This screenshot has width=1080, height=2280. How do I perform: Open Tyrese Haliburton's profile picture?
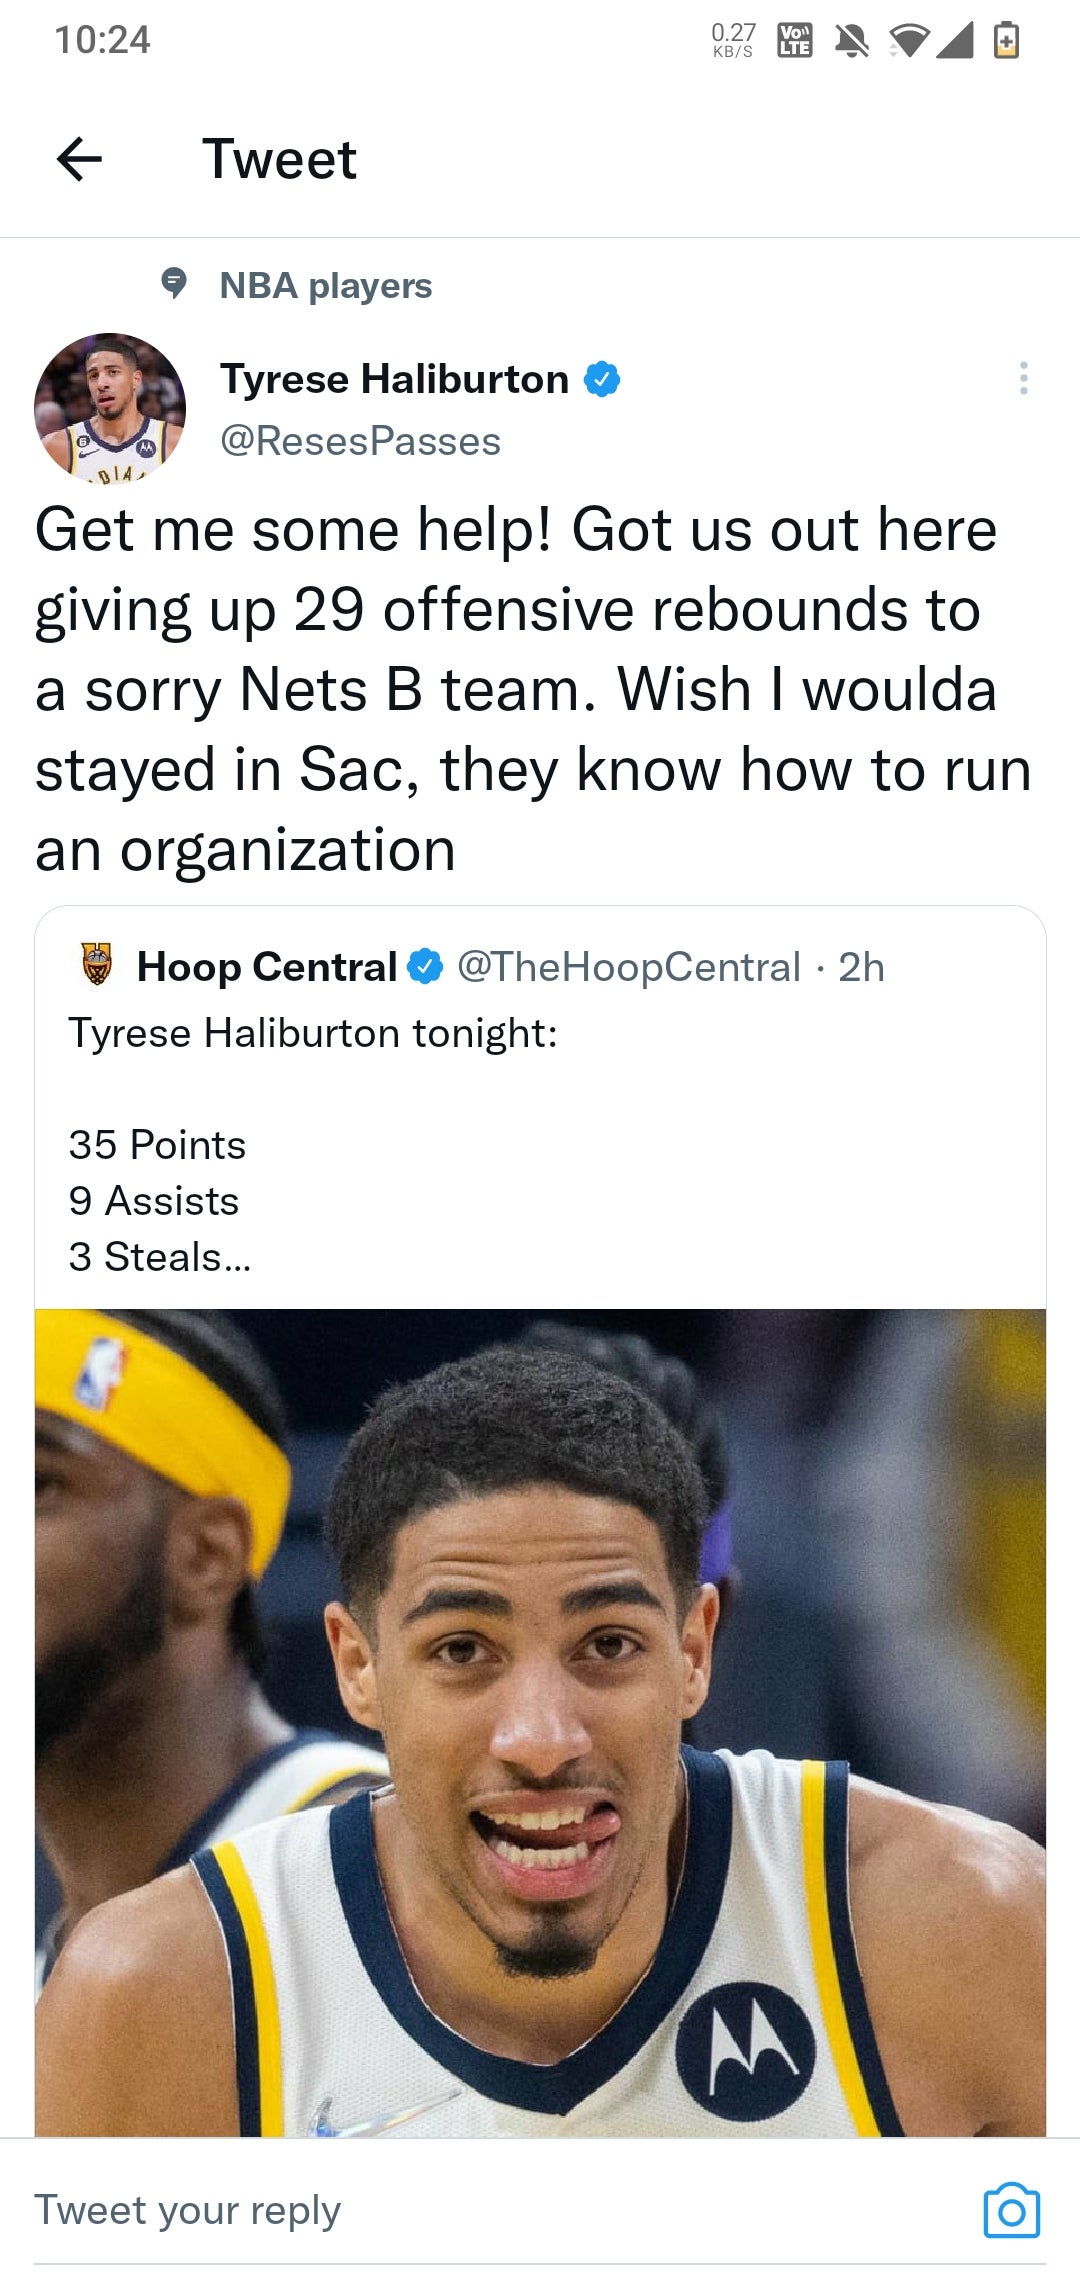pyautogui.click(x=110, y=408)
